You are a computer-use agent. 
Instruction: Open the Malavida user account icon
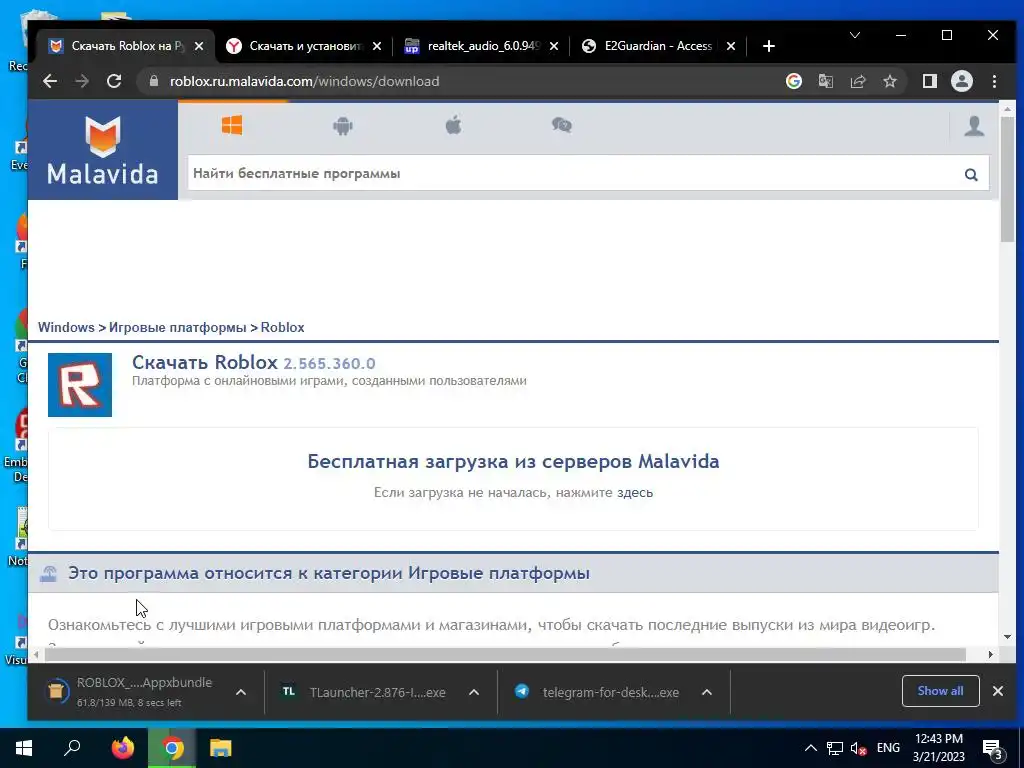(974, 125)
